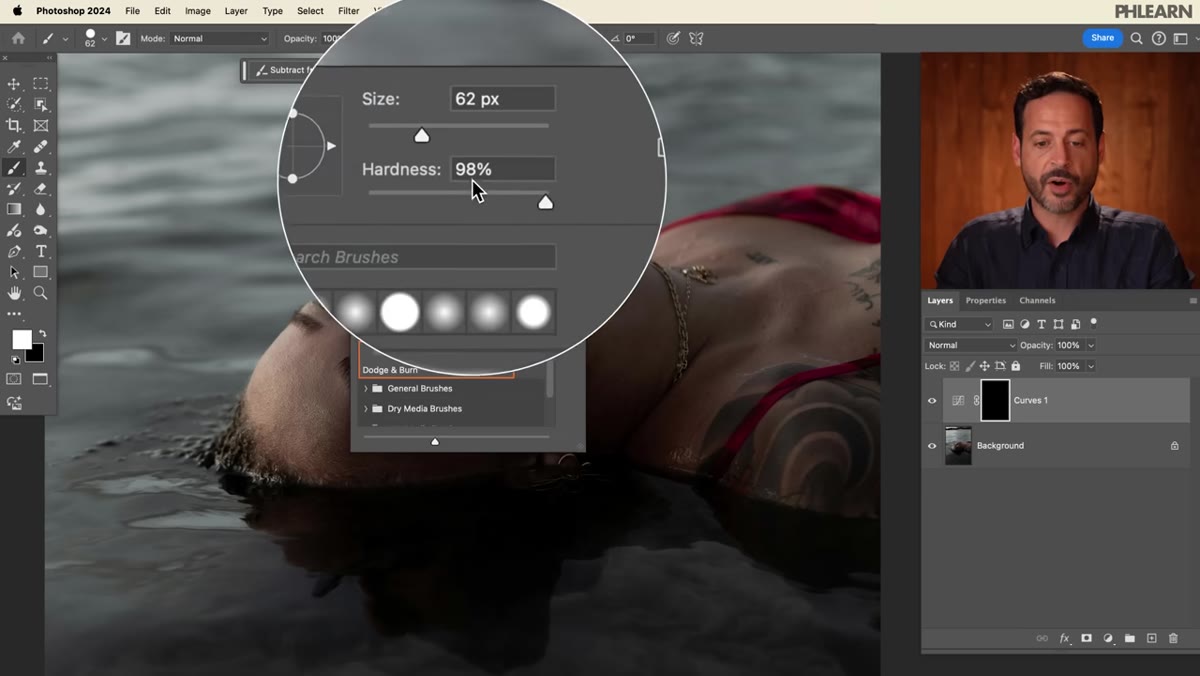The width and height of the screenshot is (1200, 676).
Task: Swap foreground and background colors
Action: click(x=42, y=334)
